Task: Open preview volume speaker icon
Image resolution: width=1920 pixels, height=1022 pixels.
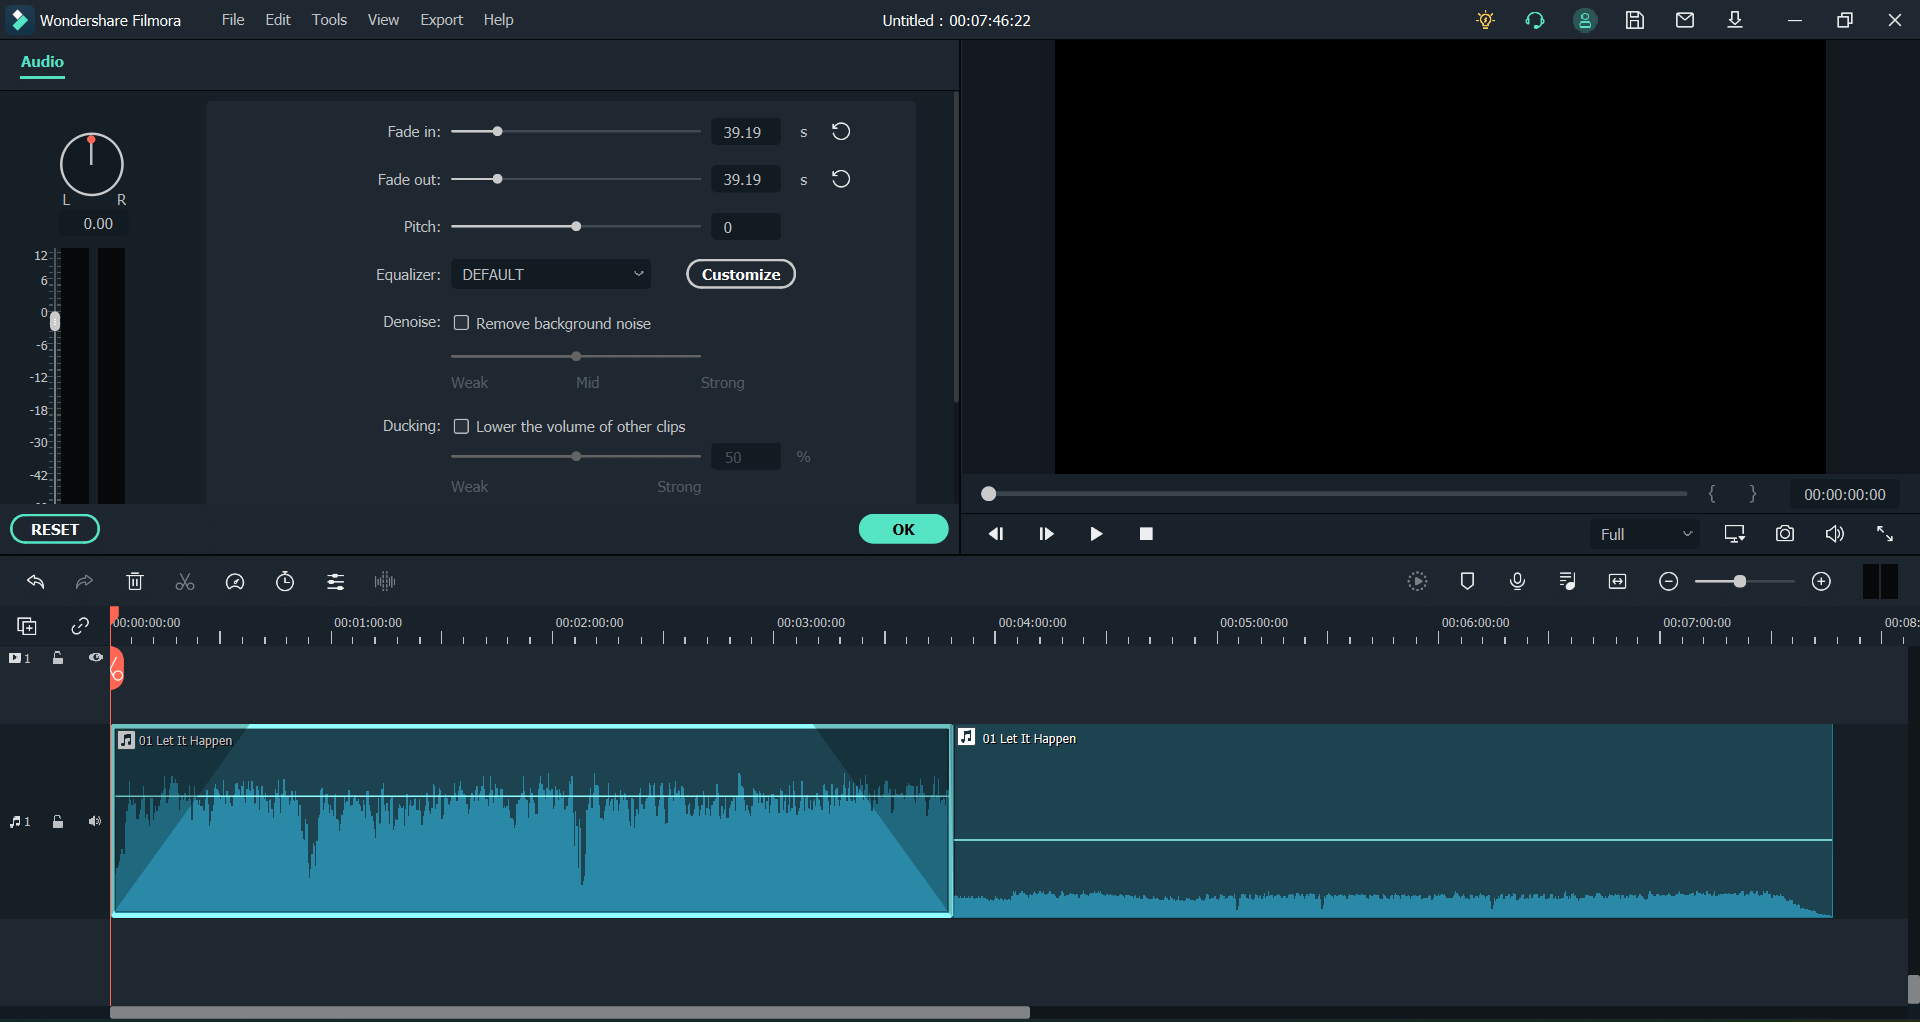Action: tap(1835, 534)
